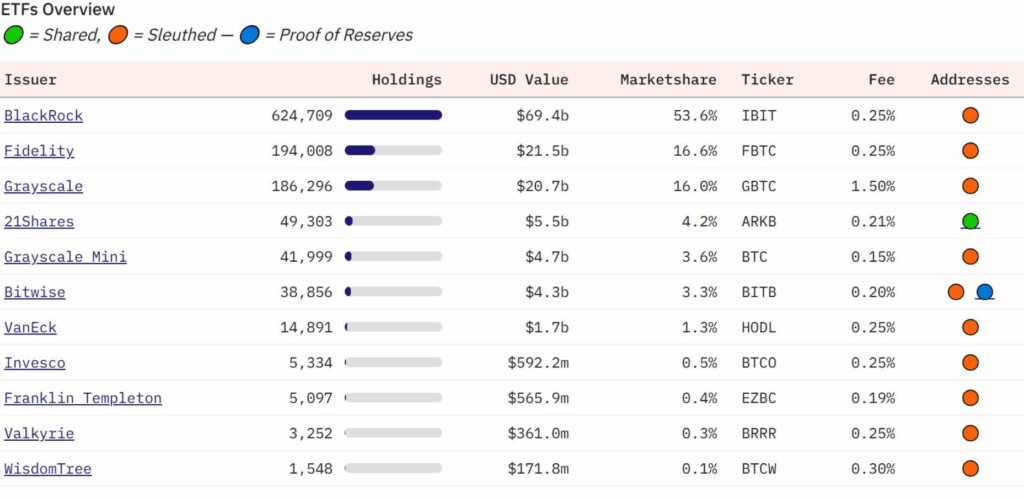The height and width of the screenshot is (498, 1024).
Task: Click the Holdings column header
Action: coord(407,80)
